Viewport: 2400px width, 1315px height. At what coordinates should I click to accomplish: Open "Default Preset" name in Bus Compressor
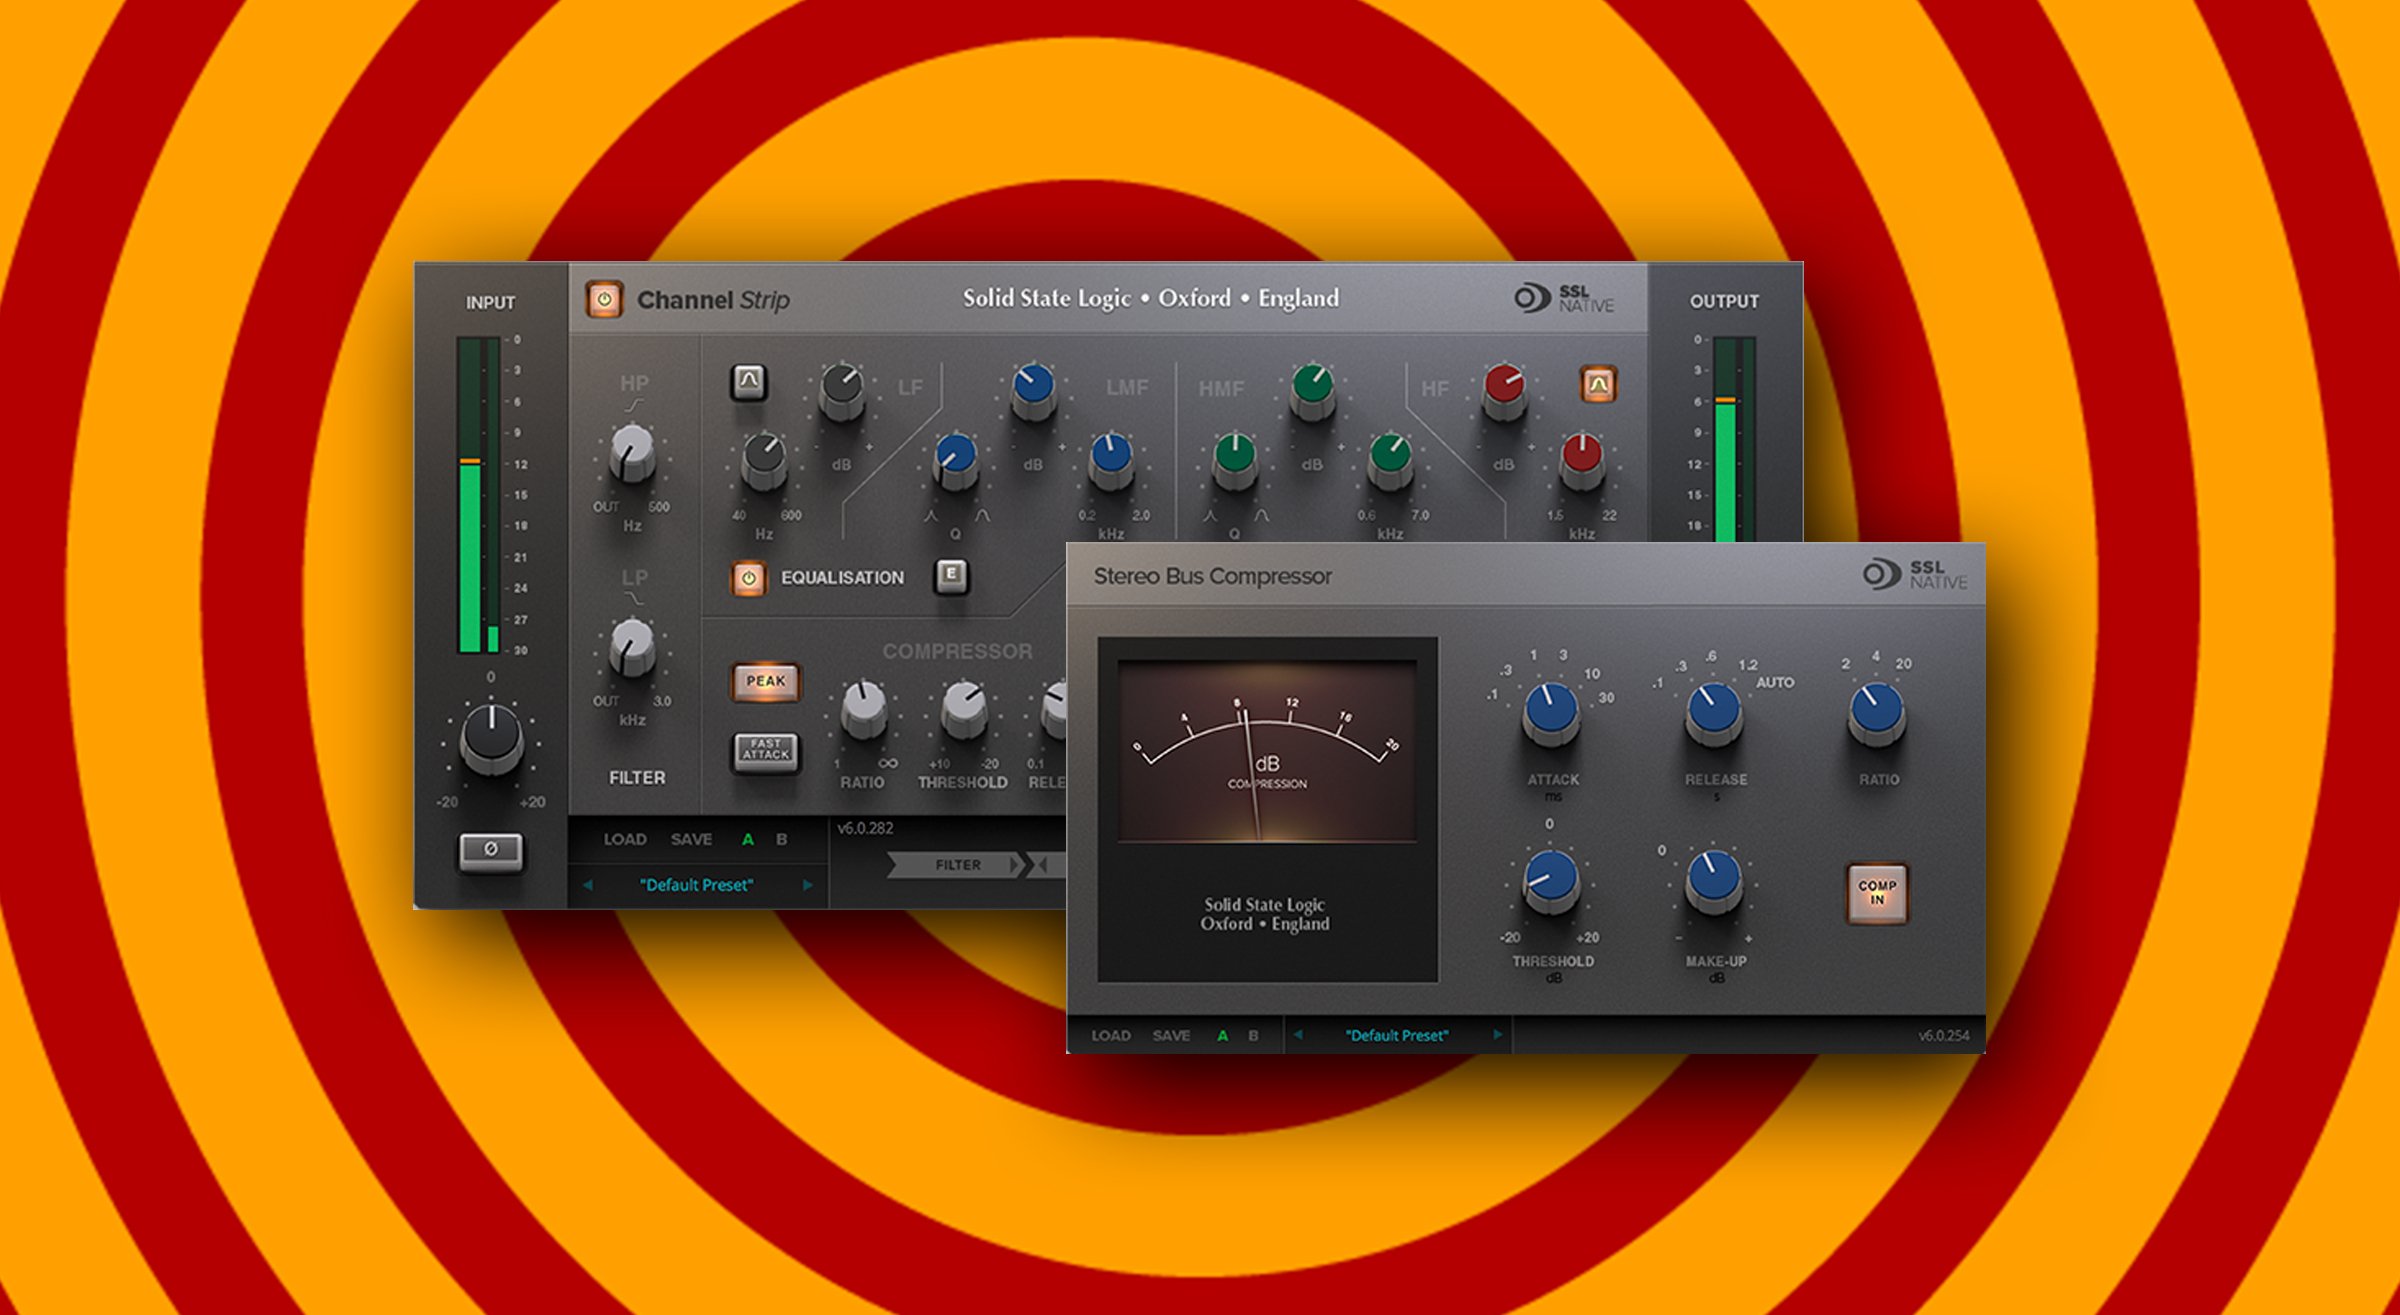click(x=1397, y=1036)
